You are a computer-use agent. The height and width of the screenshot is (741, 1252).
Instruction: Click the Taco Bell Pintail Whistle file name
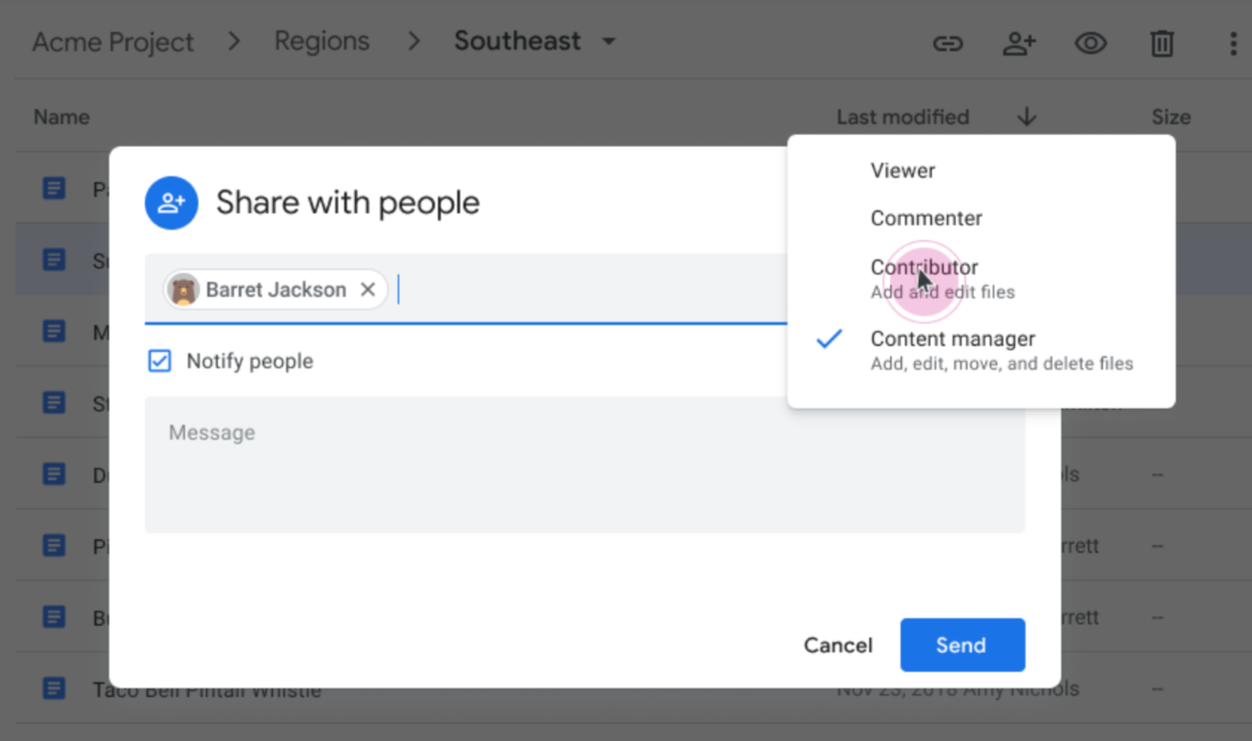[x=207, y=690]
